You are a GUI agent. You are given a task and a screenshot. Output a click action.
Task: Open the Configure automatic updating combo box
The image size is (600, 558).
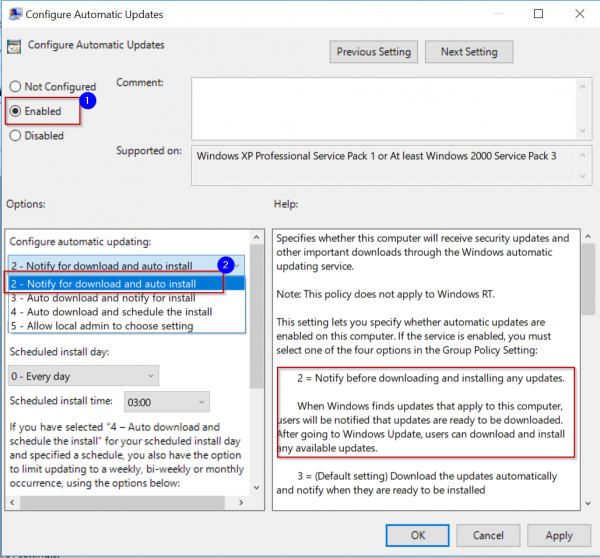pyautogui.click(x=127, y=266)
